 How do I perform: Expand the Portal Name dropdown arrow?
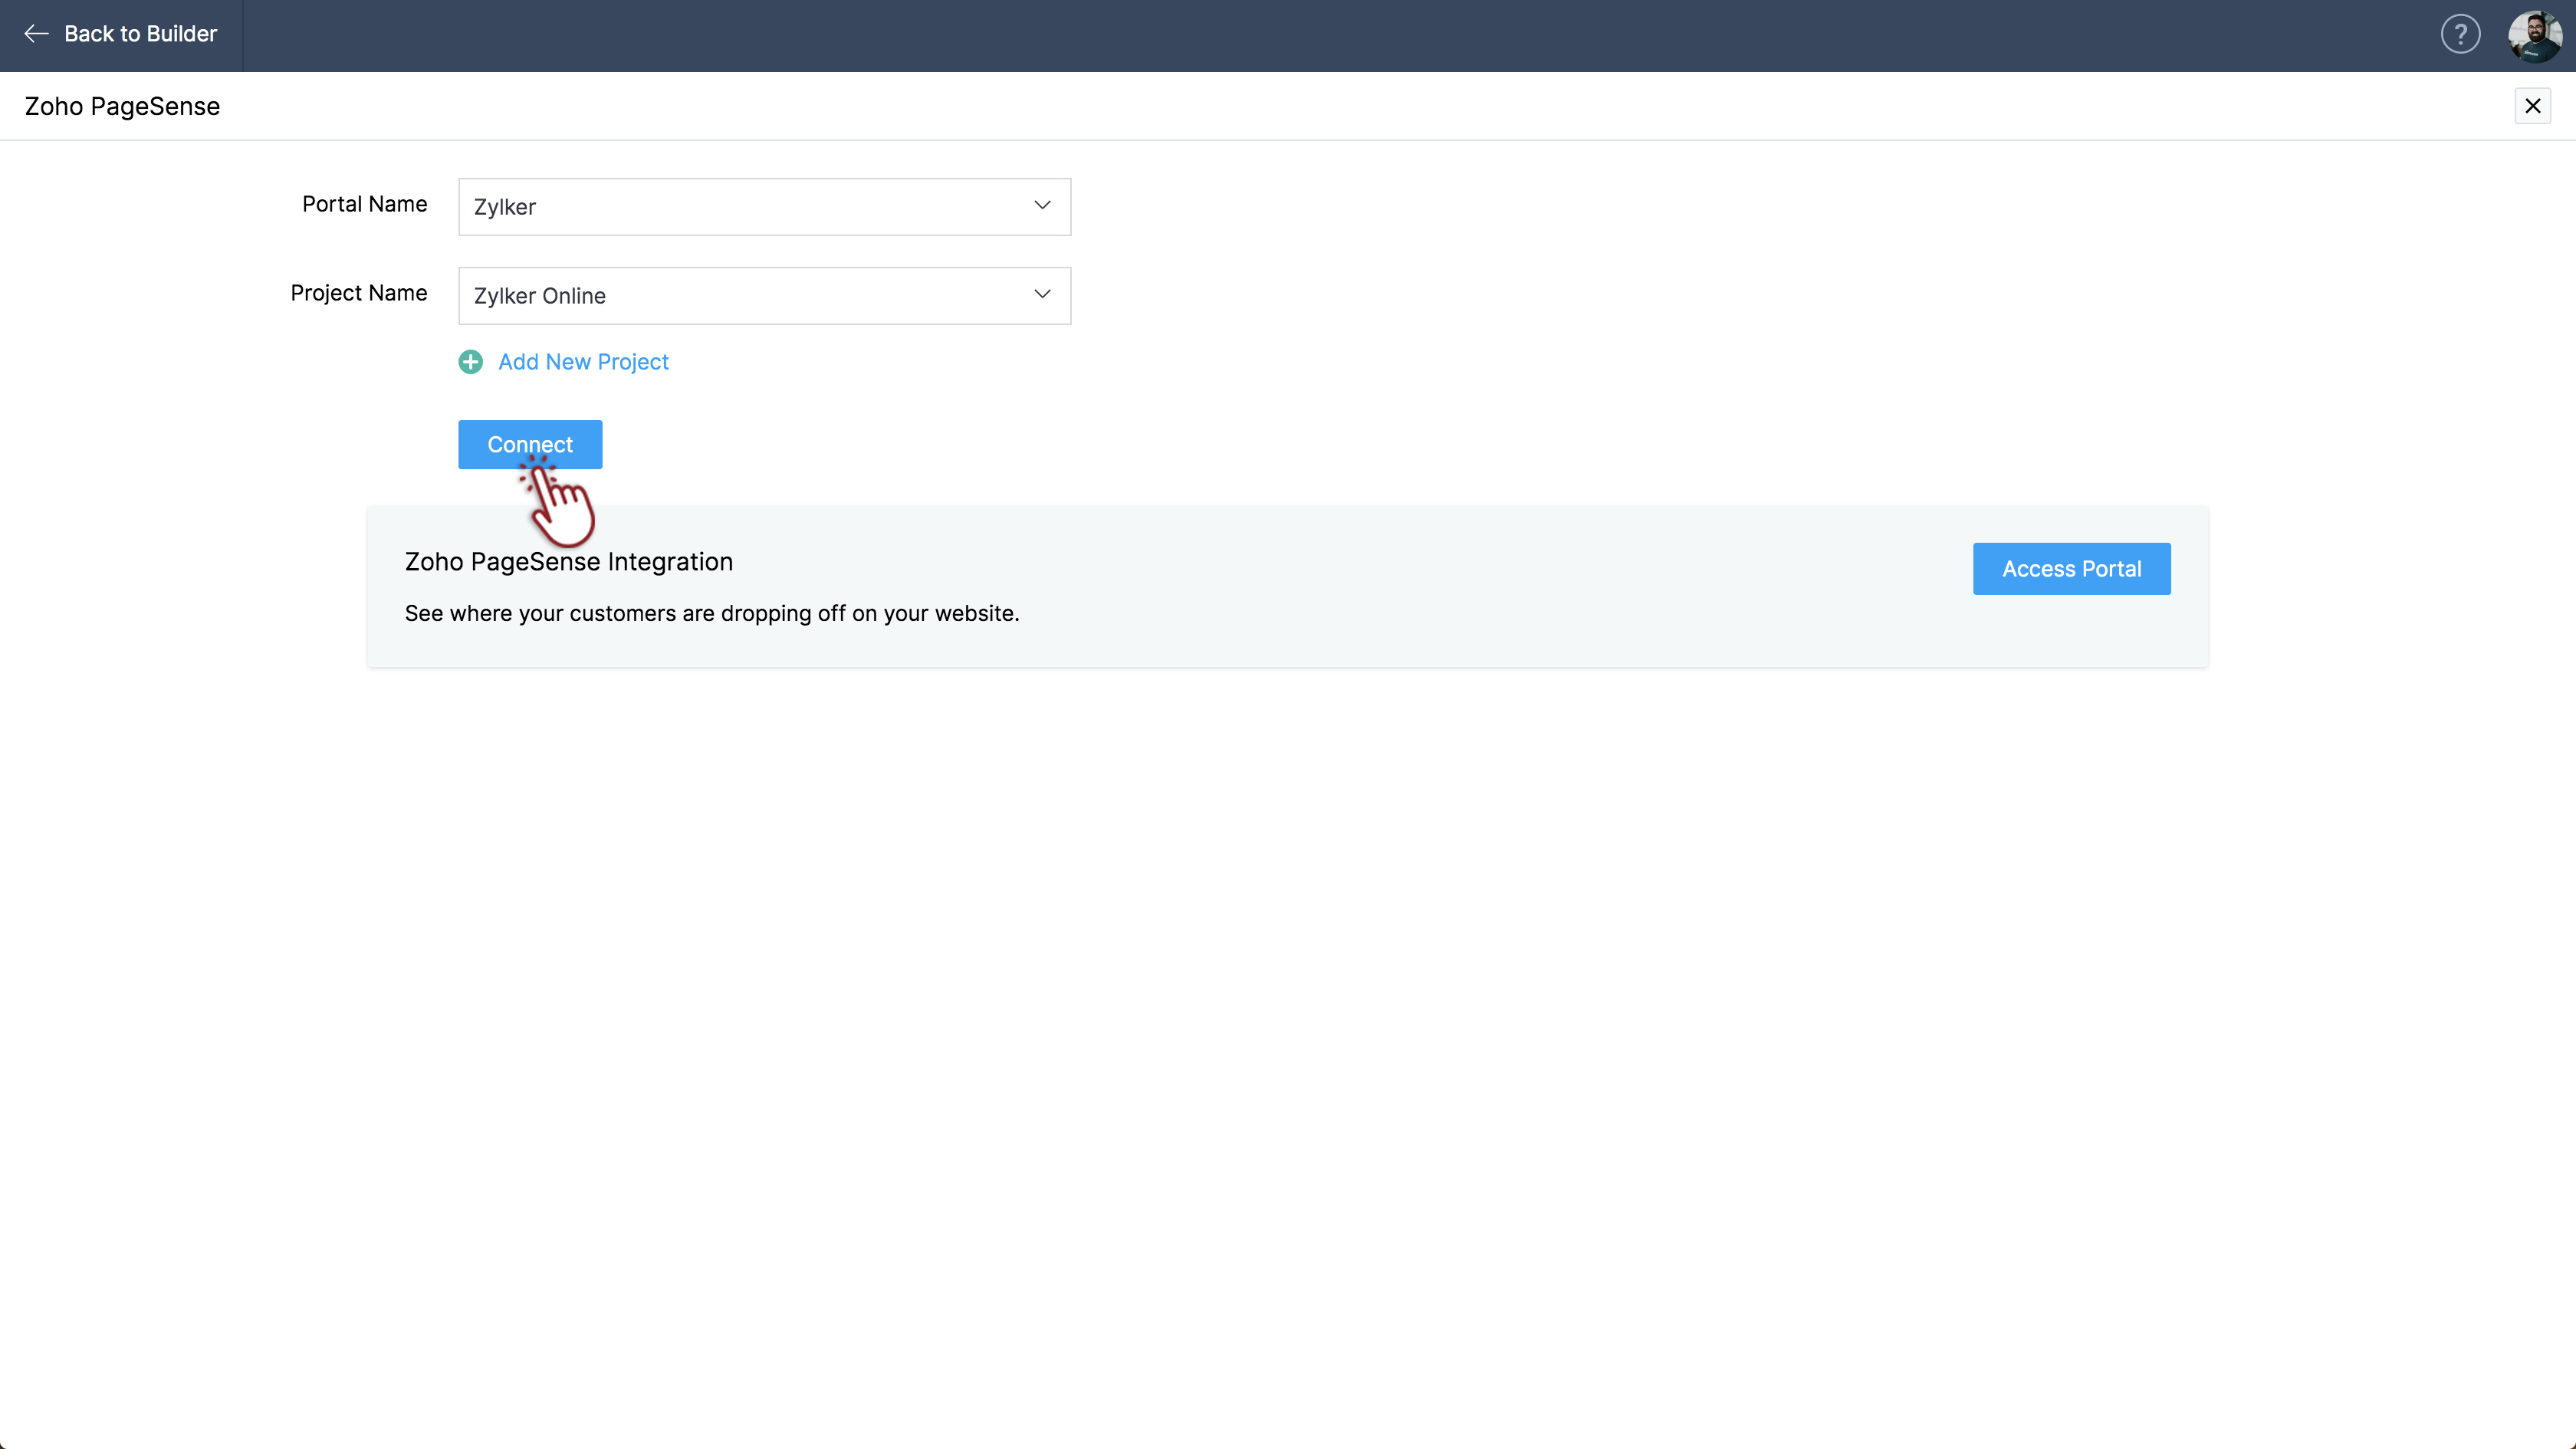1042,206
